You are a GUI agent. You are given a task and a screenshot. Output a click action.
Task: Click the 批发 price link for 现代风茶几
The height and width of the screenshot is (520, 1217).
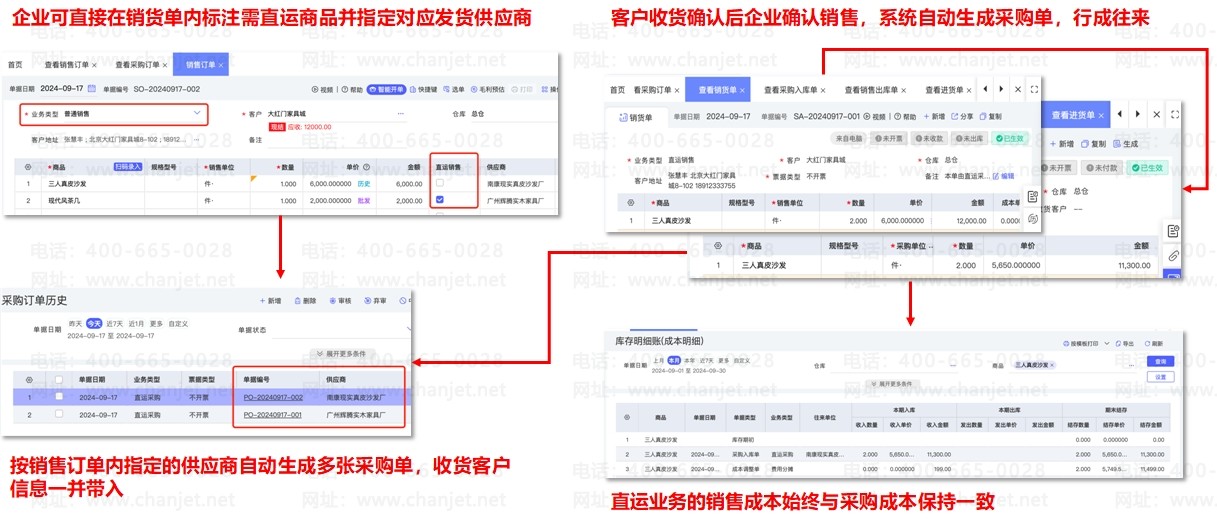pyautogui.click(x=364, y=200)
